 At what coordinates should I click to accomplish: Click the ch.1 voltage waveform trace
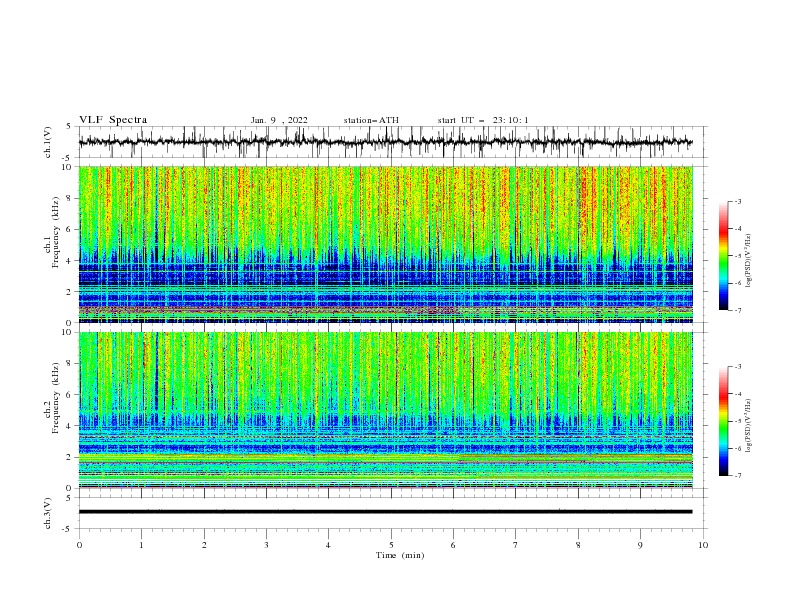(385, 142)
